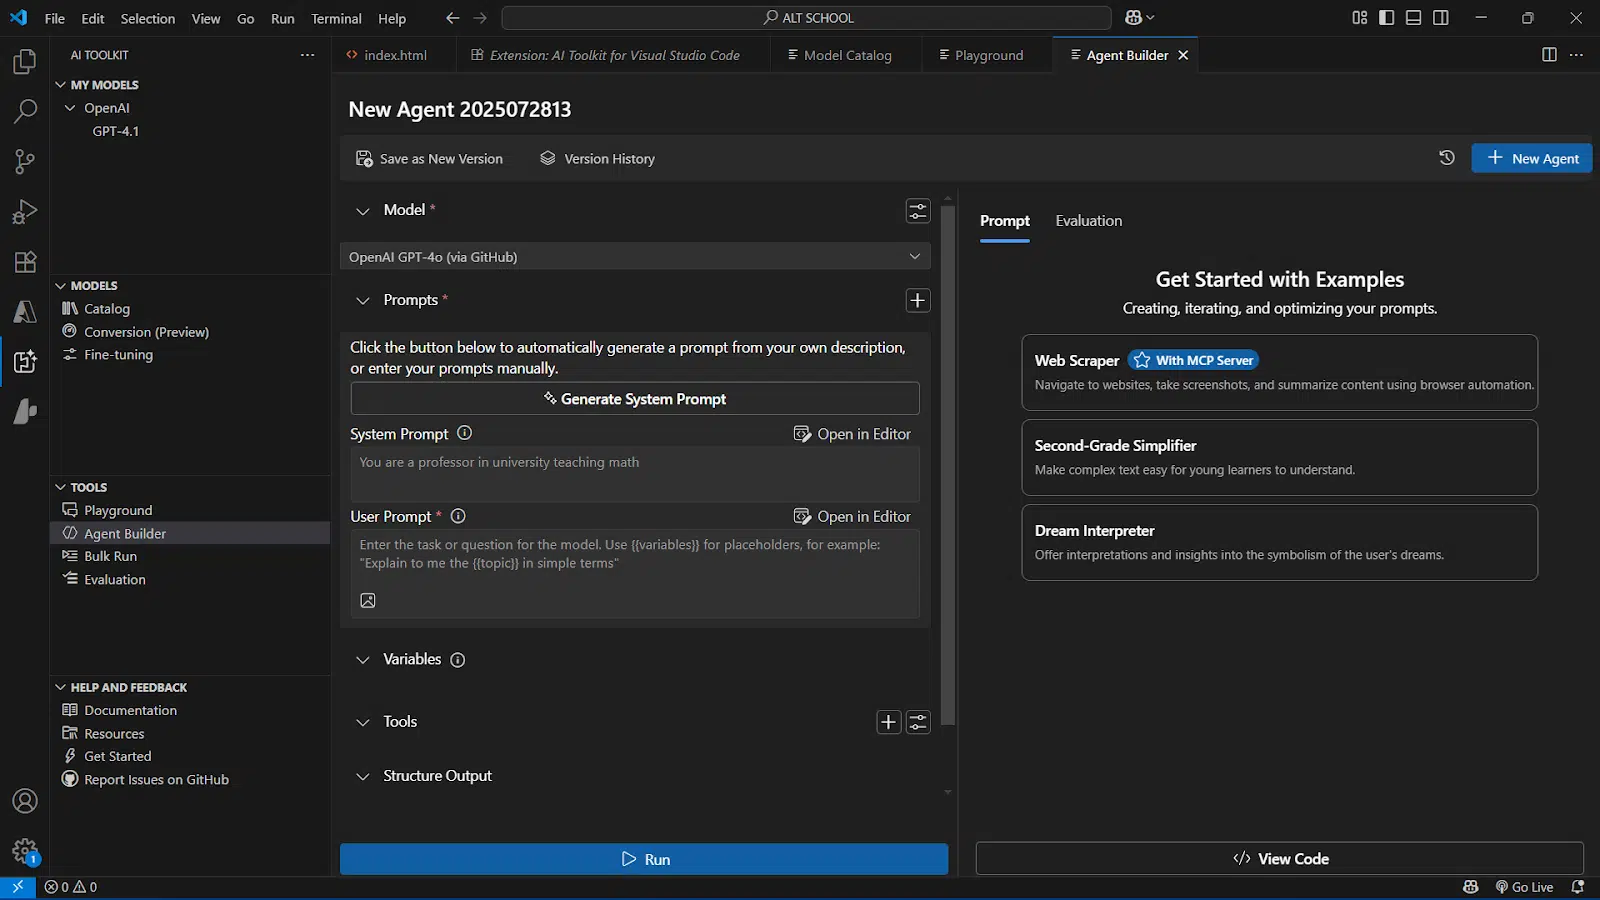Image resolution: width=1600 pixels, height=900 pixels.
Task: Open notifications bell in status bar
Action: 1578,887
